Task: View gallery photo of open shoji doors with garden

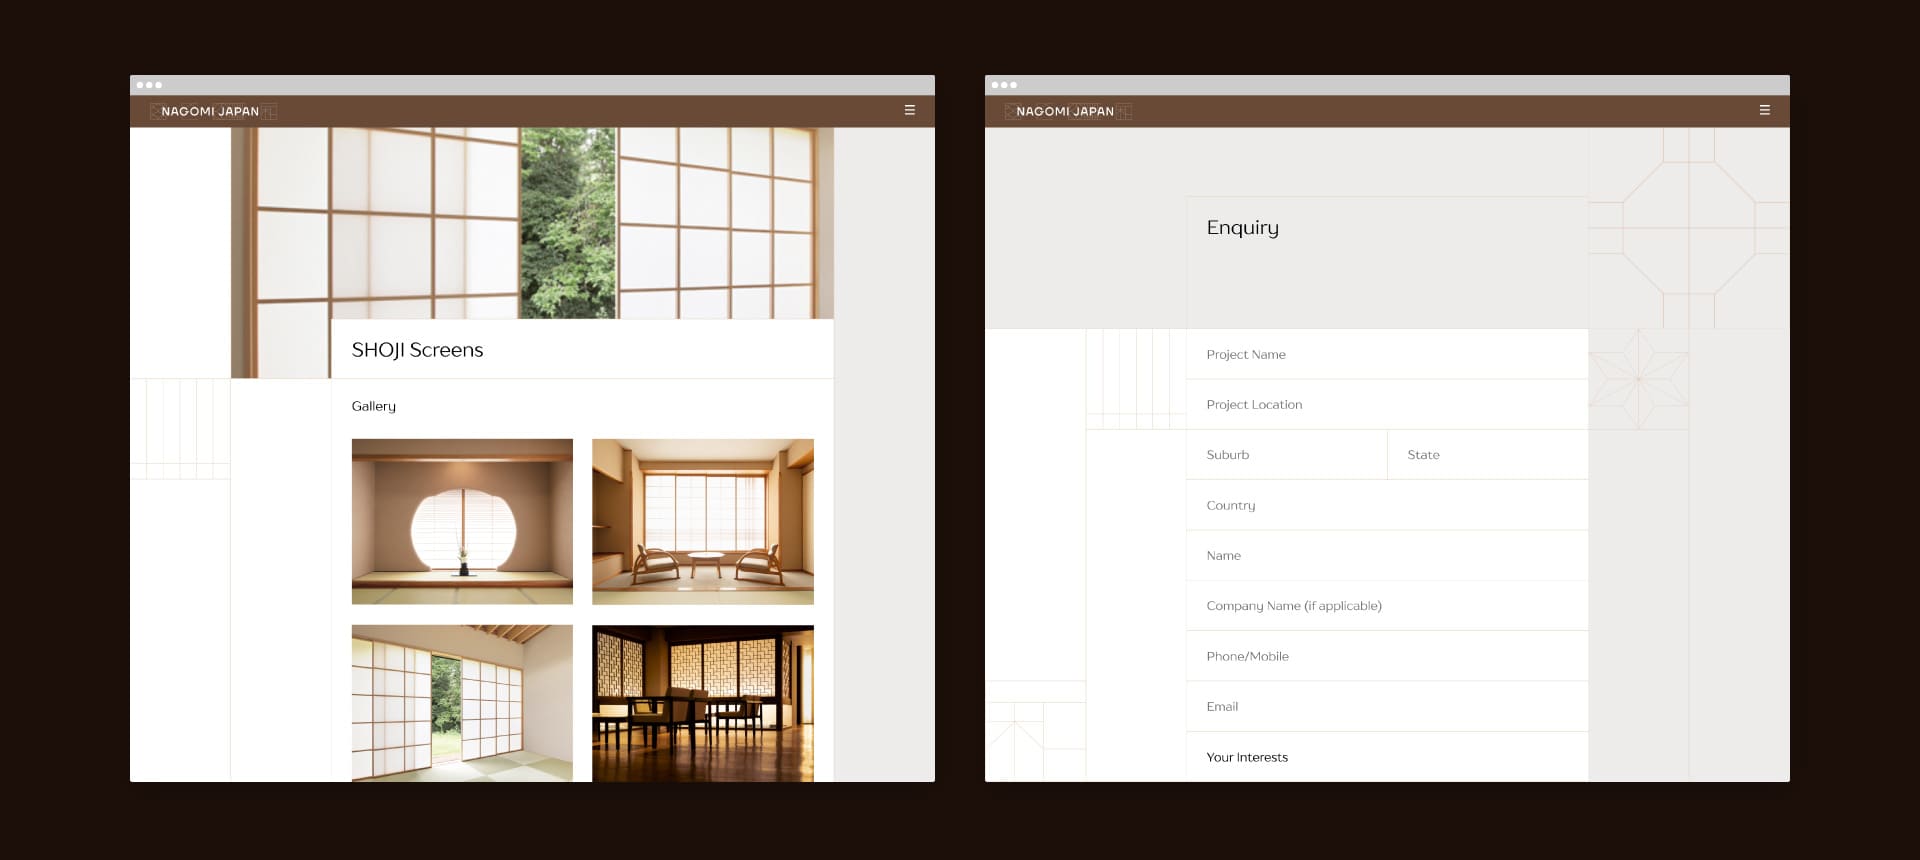Action: point(462,702)
